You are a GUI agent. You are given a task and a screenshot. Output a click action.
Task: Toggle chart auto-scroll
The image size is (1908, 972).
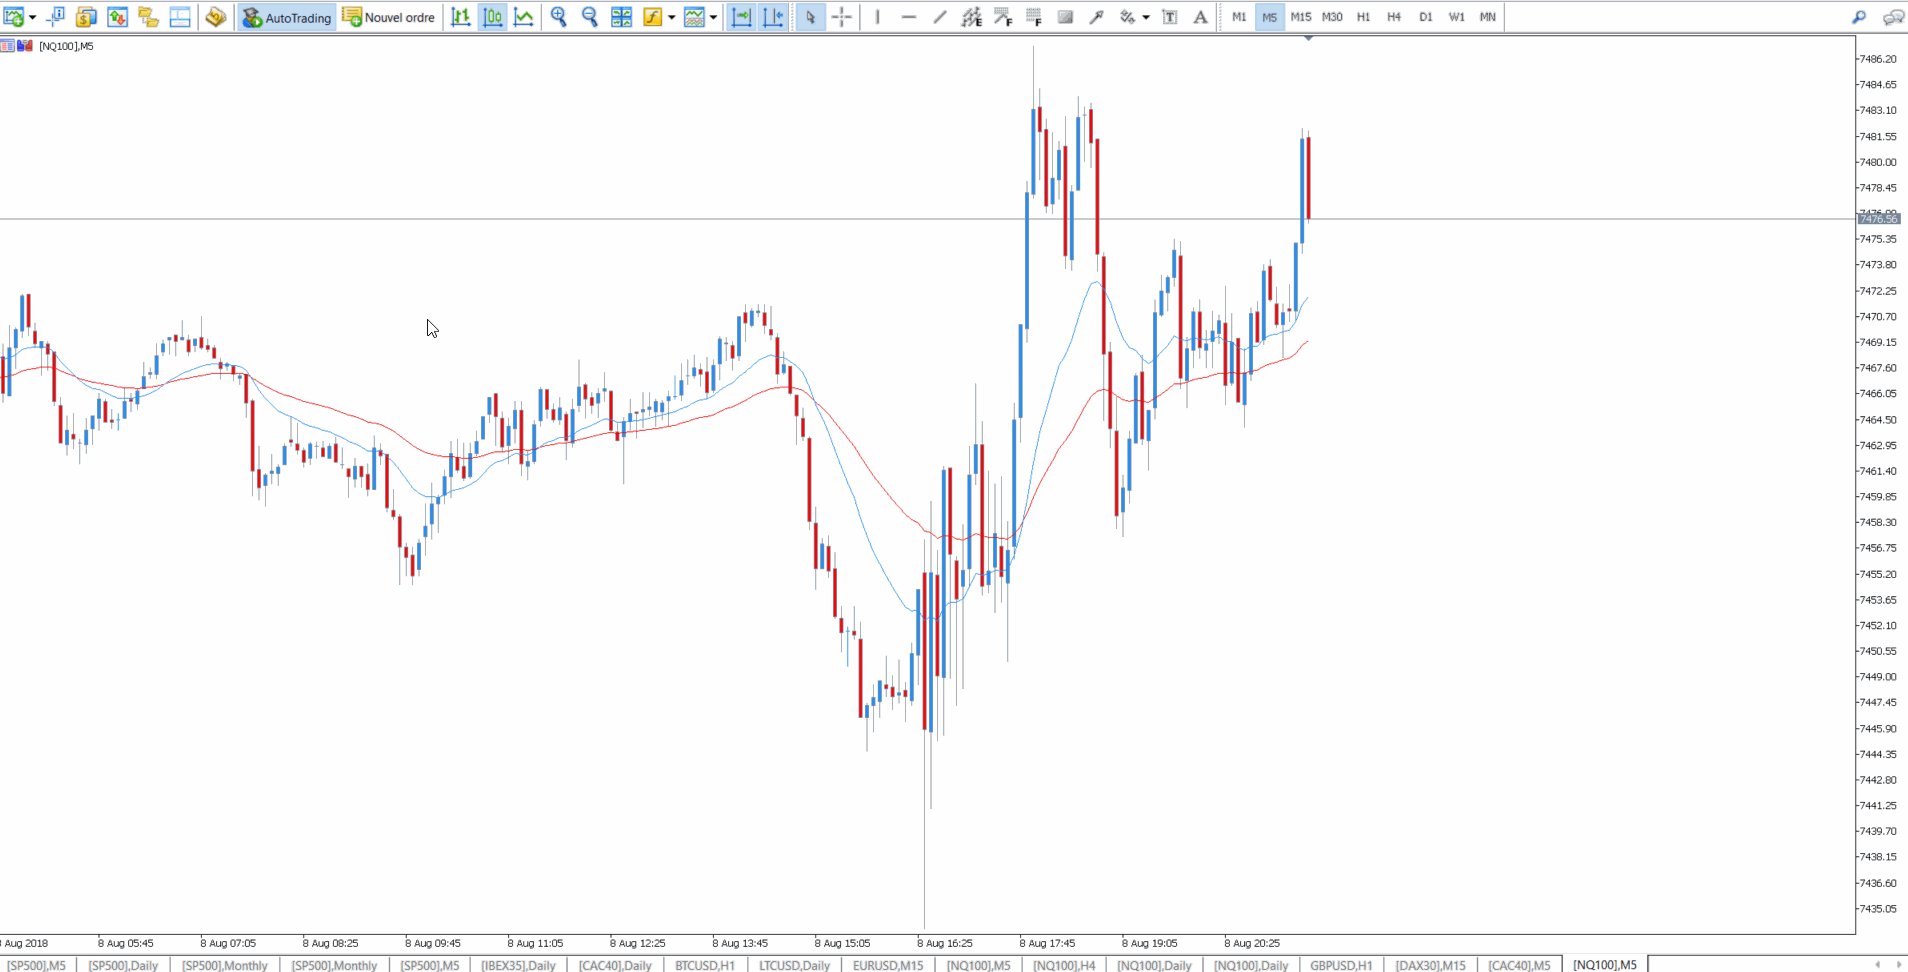tap(742, 17)
